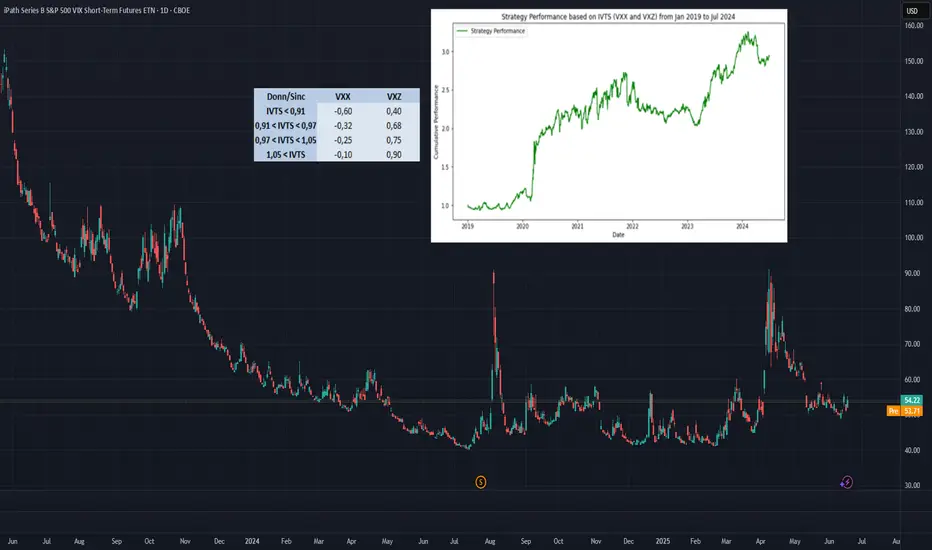Click the 30.00 price axis label
The height and width of the screenshot is (550, 932).
tap(911, 486)
